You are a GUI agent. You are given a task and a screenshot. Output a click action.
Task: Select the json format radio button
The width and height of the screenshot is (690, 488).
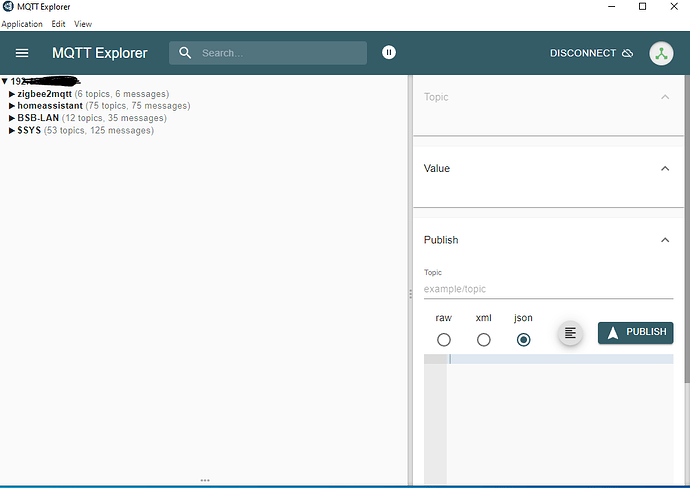523,340
